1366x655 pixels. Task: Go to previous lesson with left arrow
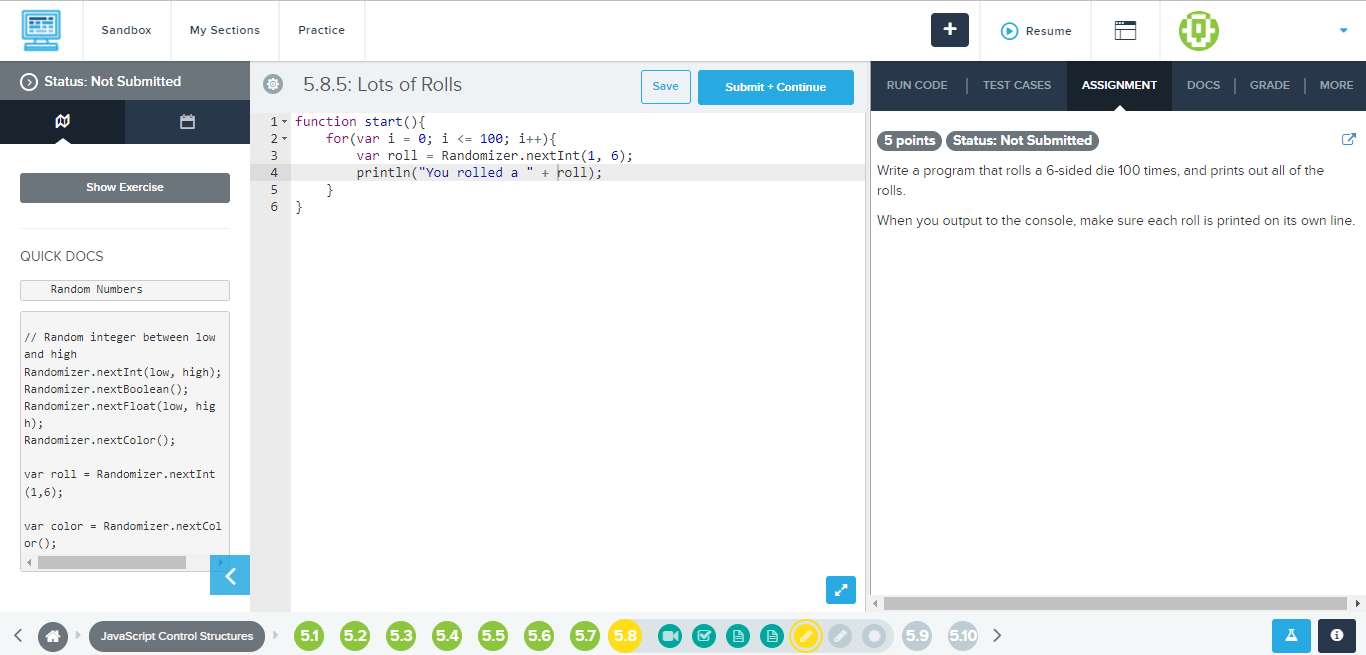pos(18,636)
